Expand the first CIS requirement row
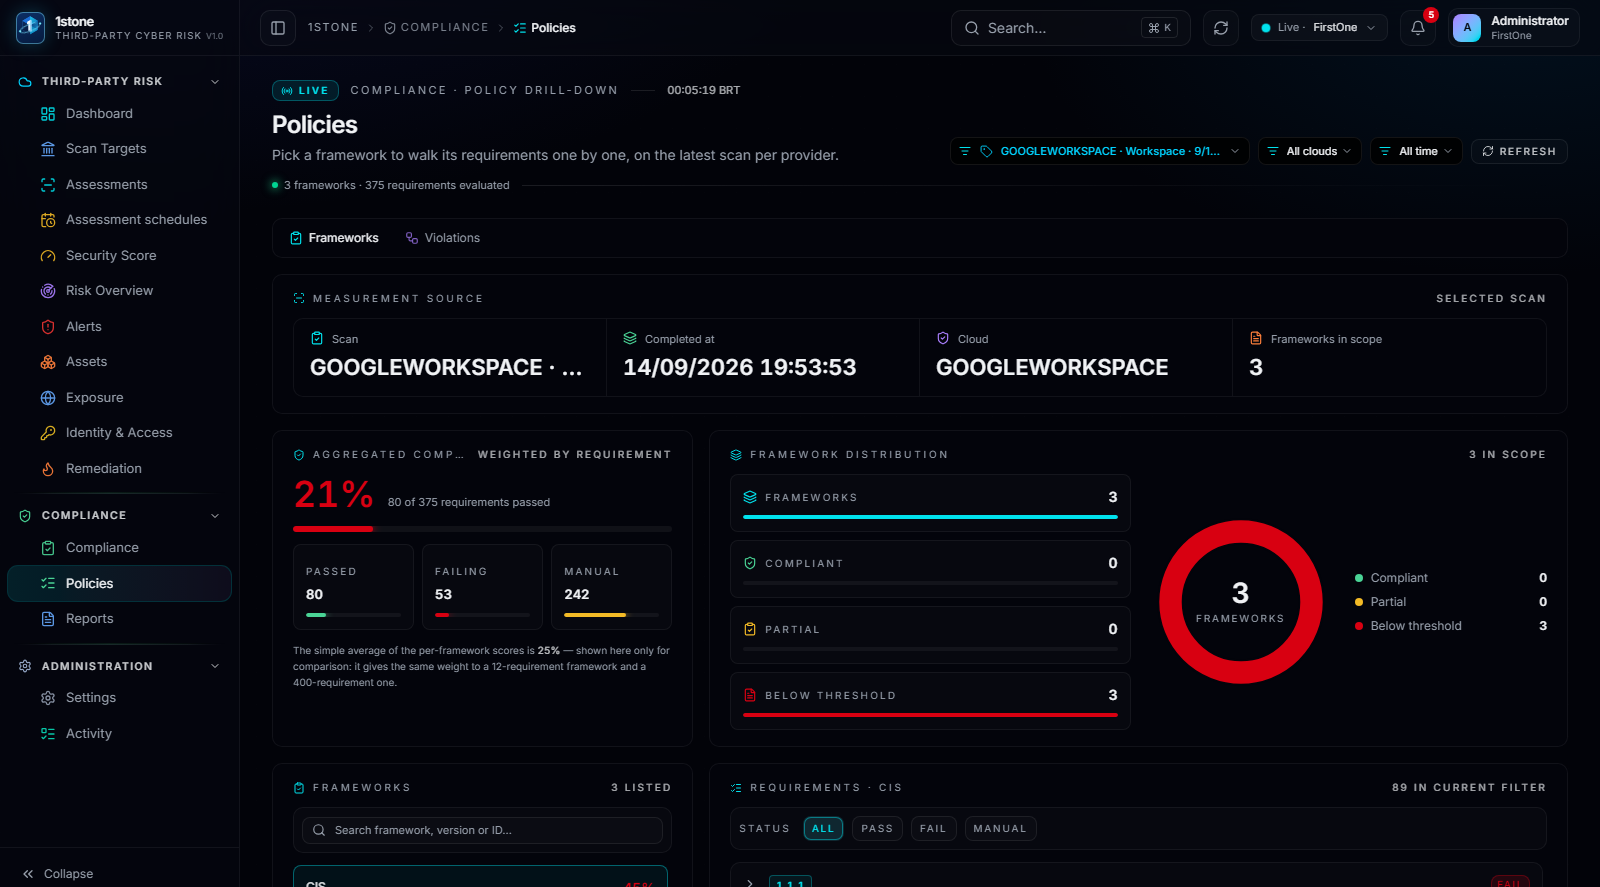This screenshot has width=1600, height=887. click(750, 883)
